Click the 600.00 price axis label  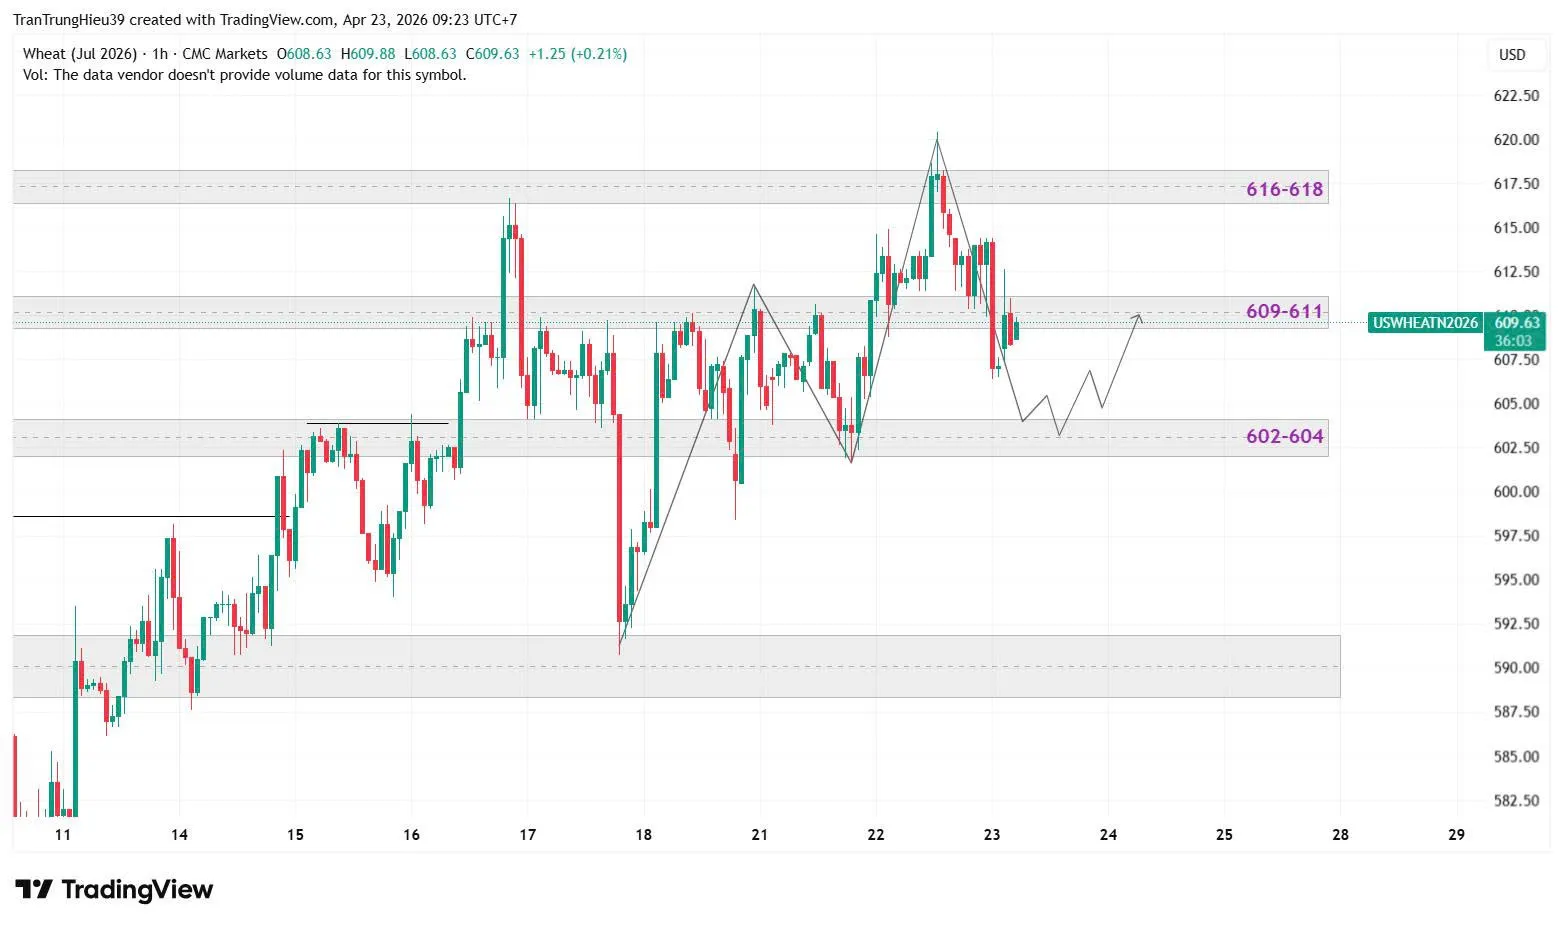(1515, 492)
